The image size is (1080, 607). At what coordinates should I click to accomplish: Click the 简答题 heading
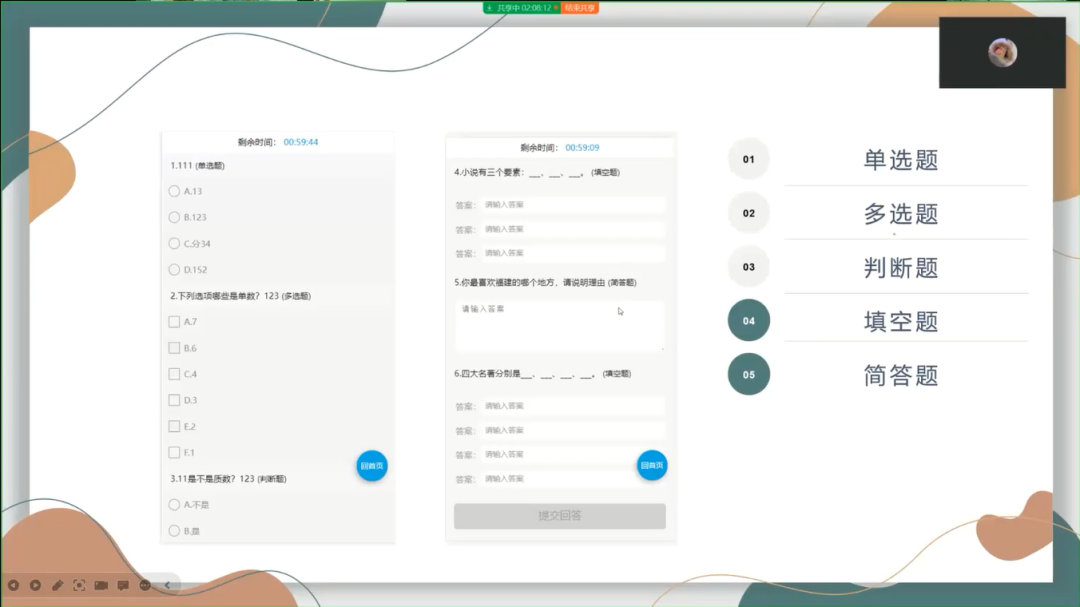tap(901, 375)
